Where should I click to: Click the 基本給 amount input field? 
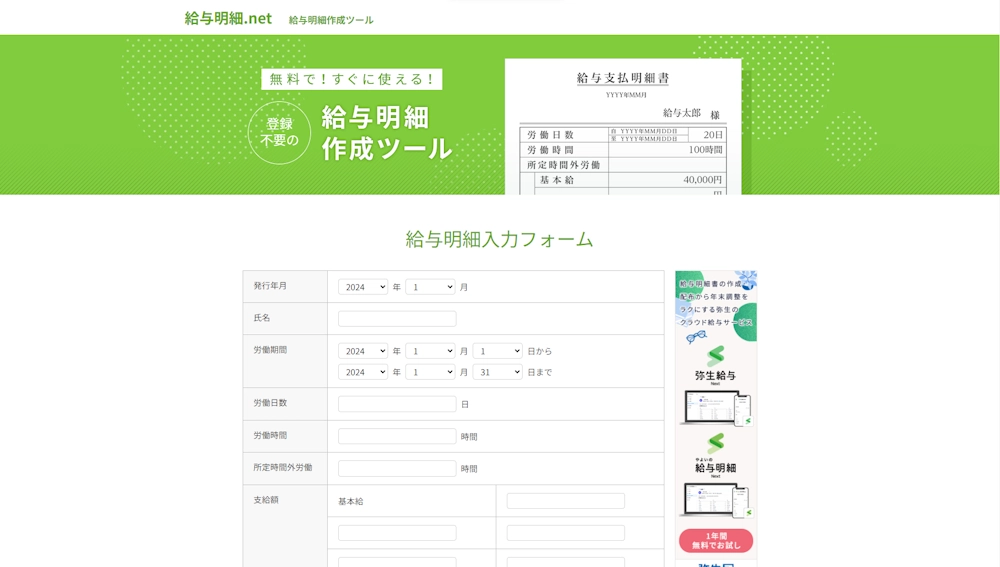click(x=565, y=501)
